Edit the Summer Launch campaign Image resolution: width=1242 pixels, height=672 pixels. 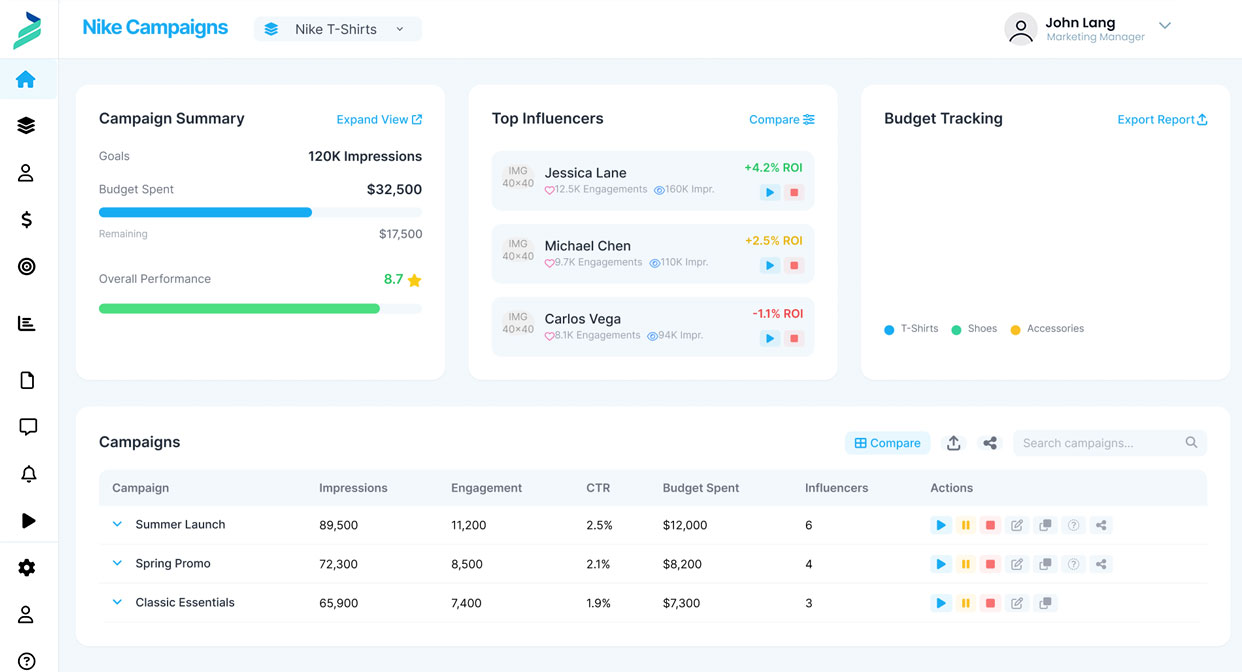[1017, 525]
